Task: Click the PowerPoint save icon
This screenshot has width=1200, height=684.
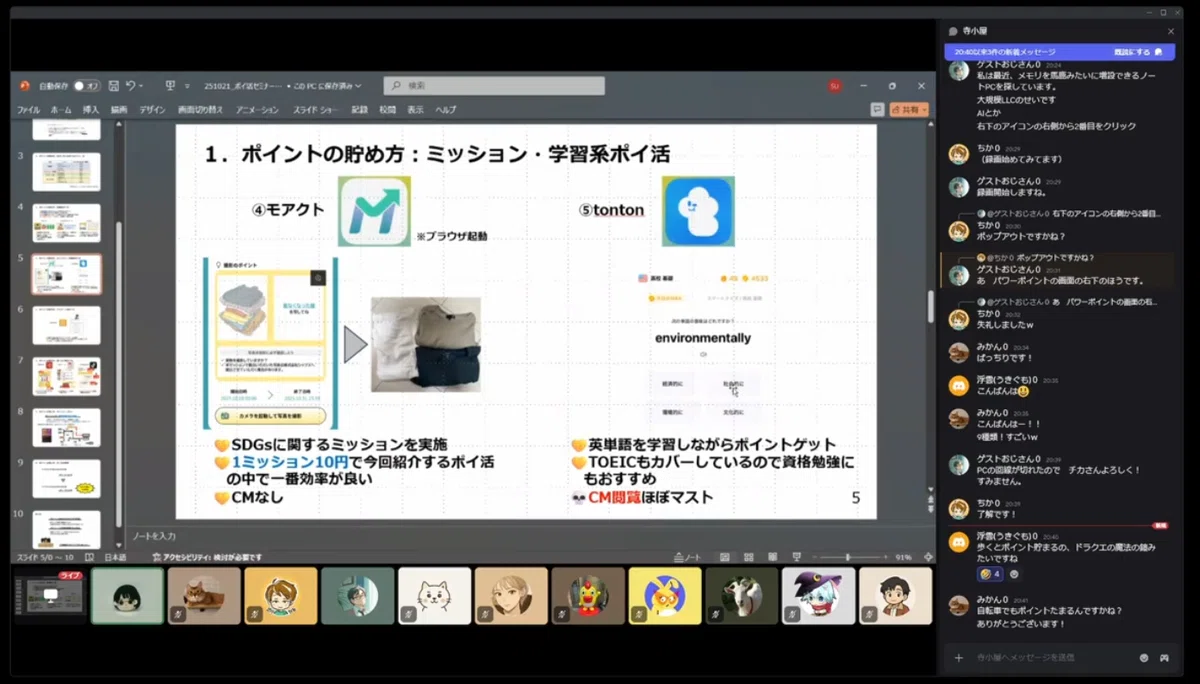Action: tap(114, 86)
